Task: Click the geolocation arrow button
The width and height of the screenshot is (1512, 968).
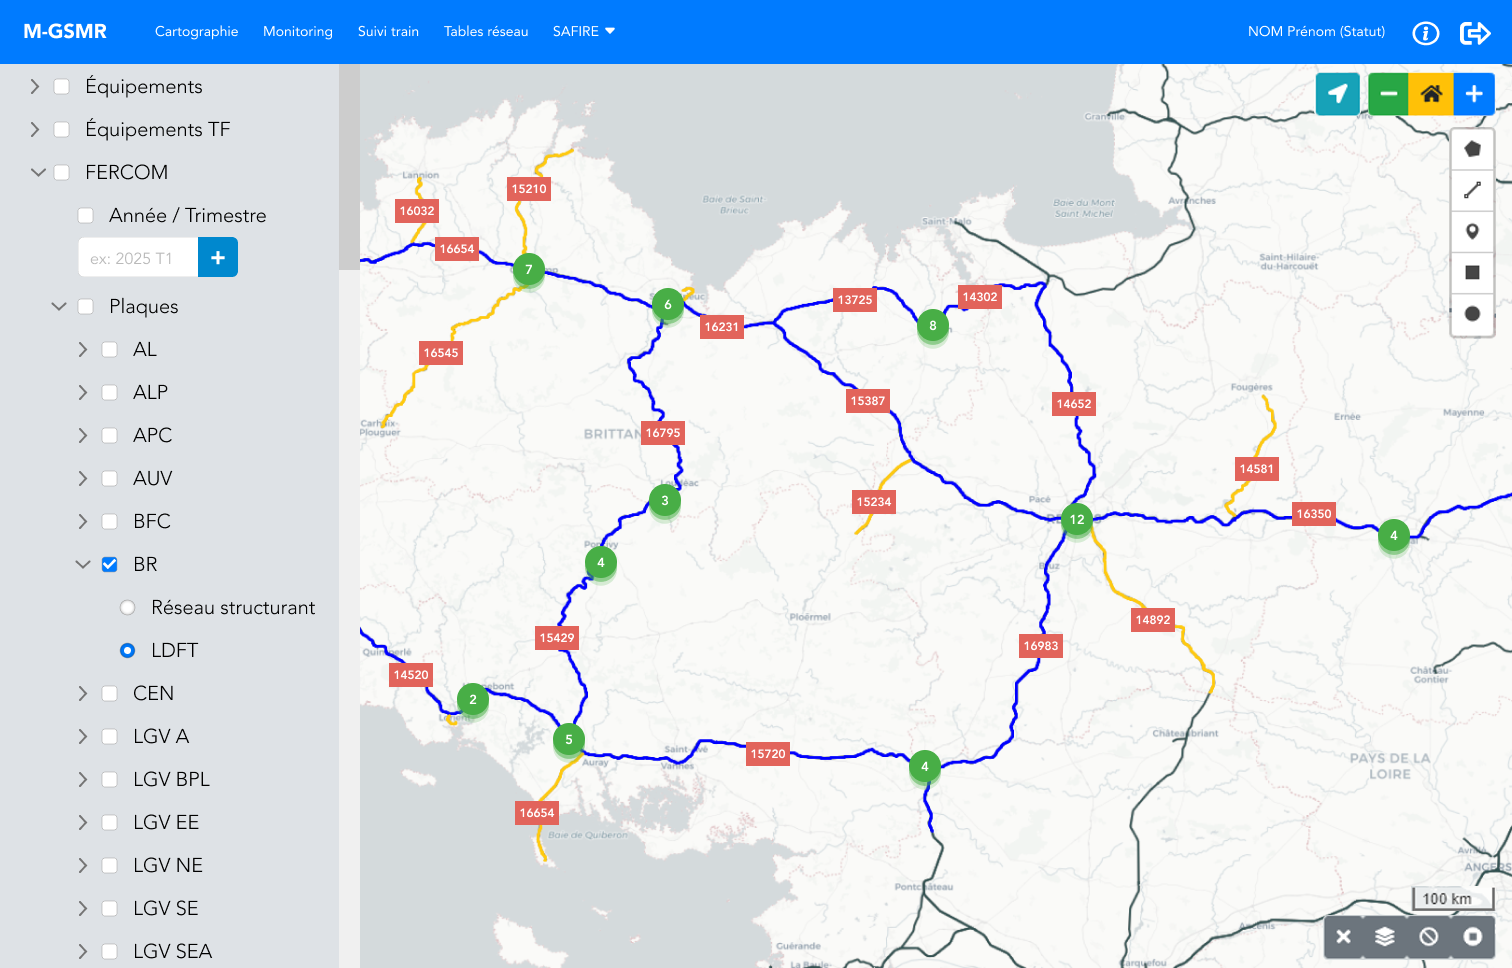Action: (x=1337, y=94)
